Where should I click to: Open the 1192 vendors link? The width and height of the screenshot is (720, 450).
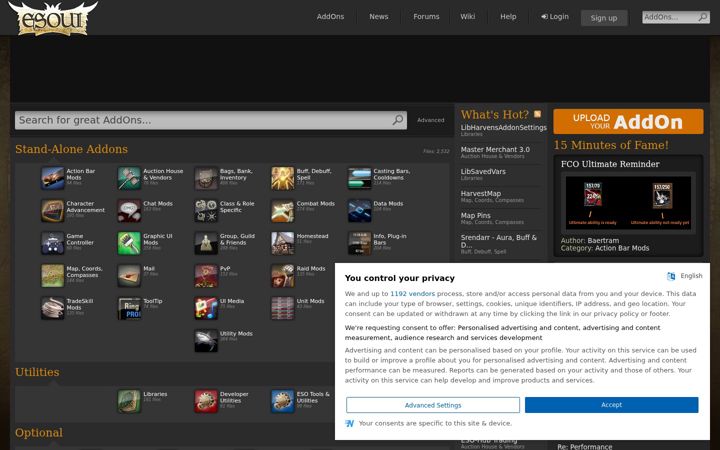click(x=412, y=293)
